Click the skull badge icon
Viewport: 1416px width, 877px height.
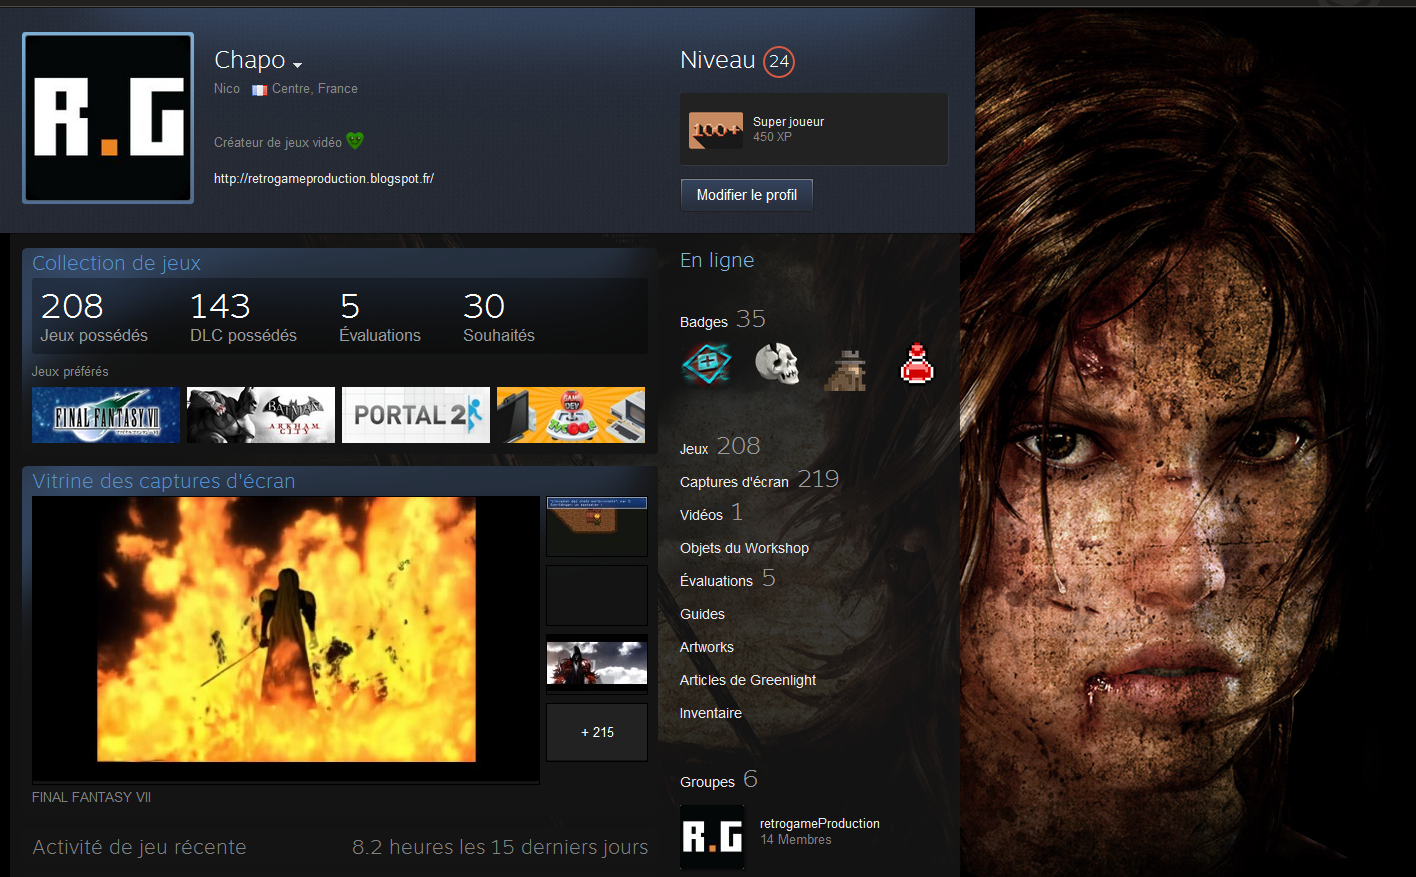[x=776, y=364]
